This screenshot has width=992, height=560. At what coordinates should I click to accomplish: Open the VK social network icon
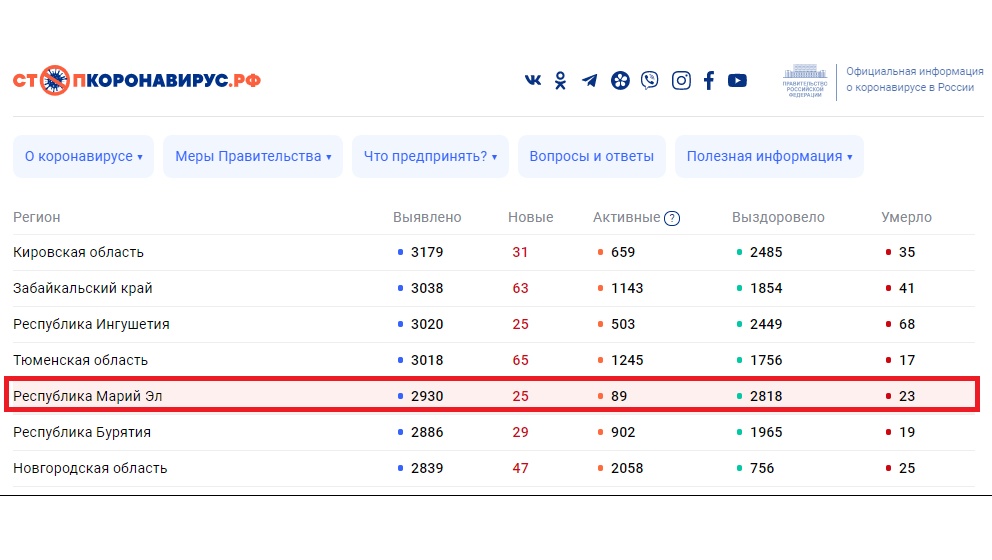532,81
